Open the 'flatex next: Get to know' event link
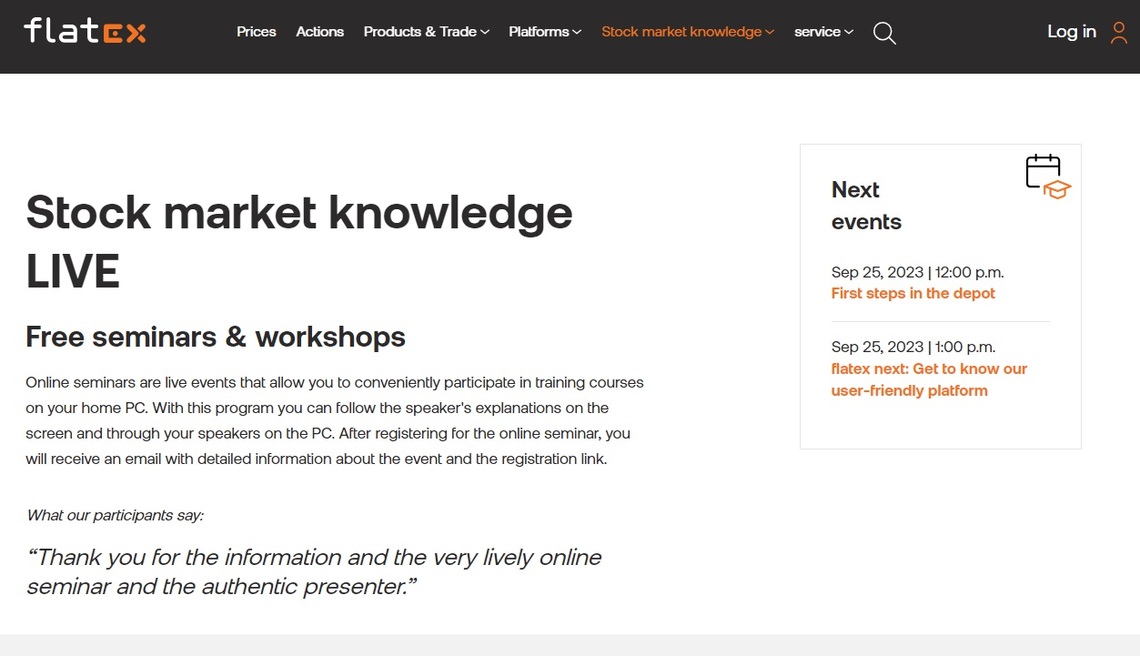The width and height of the screenshot is (1140, 656). (928, 380)
